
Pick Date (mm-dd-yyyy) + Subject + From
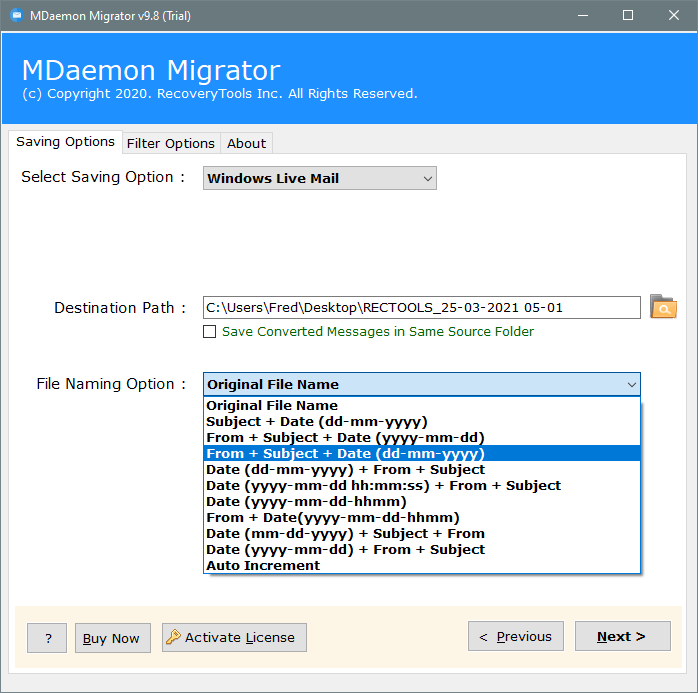click(x=422, y=534)
